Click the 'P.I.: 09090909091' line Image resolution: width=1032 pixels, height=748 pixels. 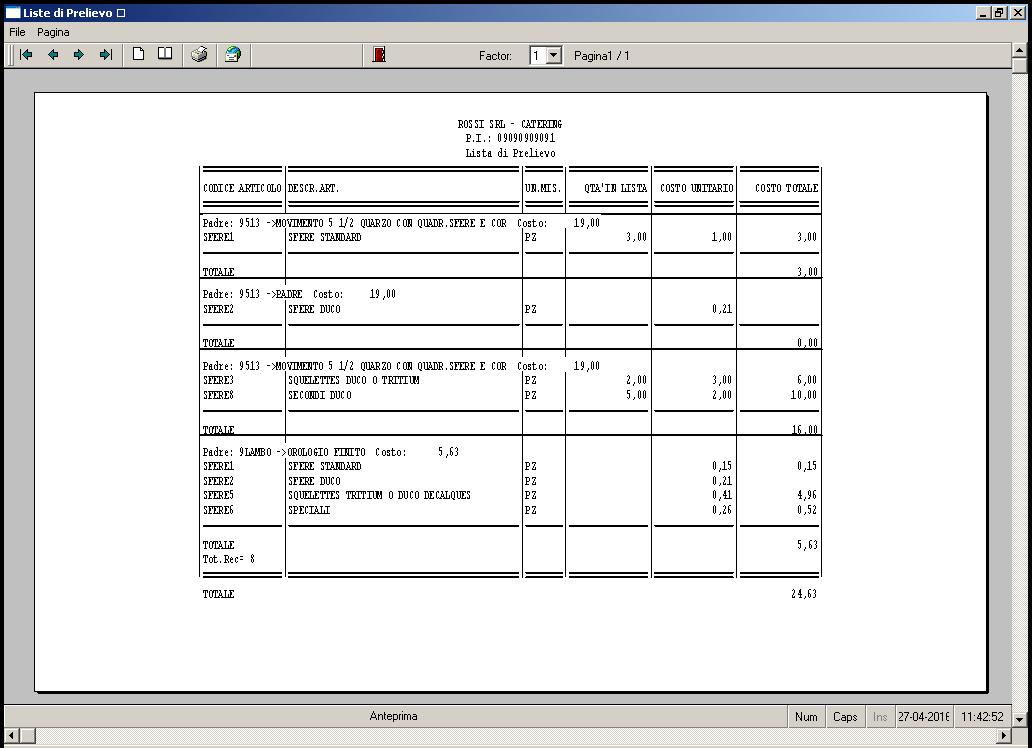point(510,138)
